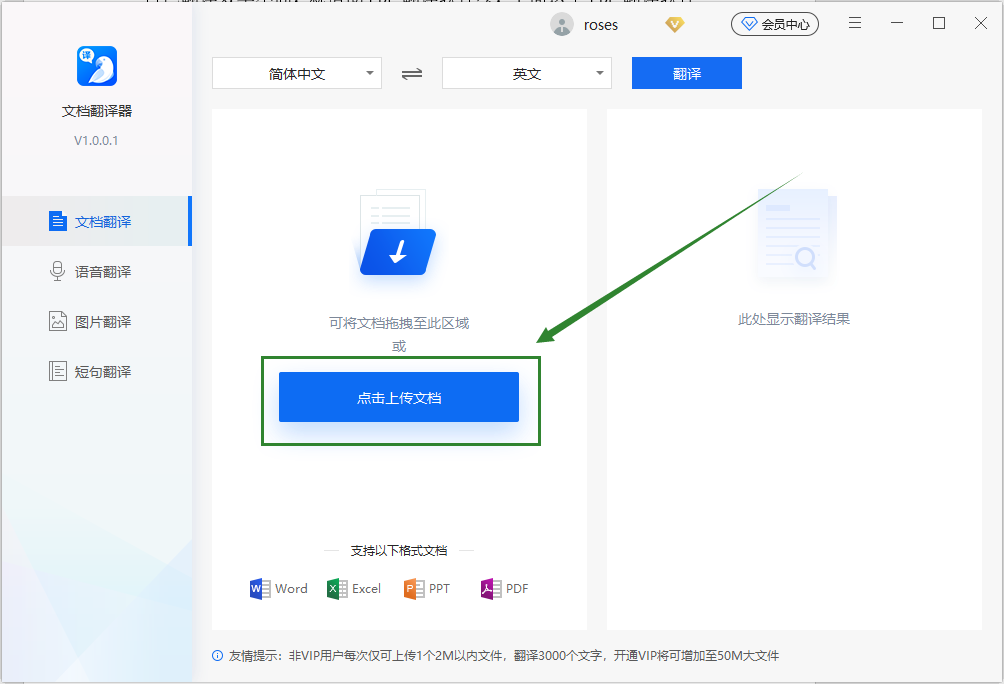Expand the hamburger menu near window controls
Viewport: 1004px width, 684px height.
pos(855,22)
